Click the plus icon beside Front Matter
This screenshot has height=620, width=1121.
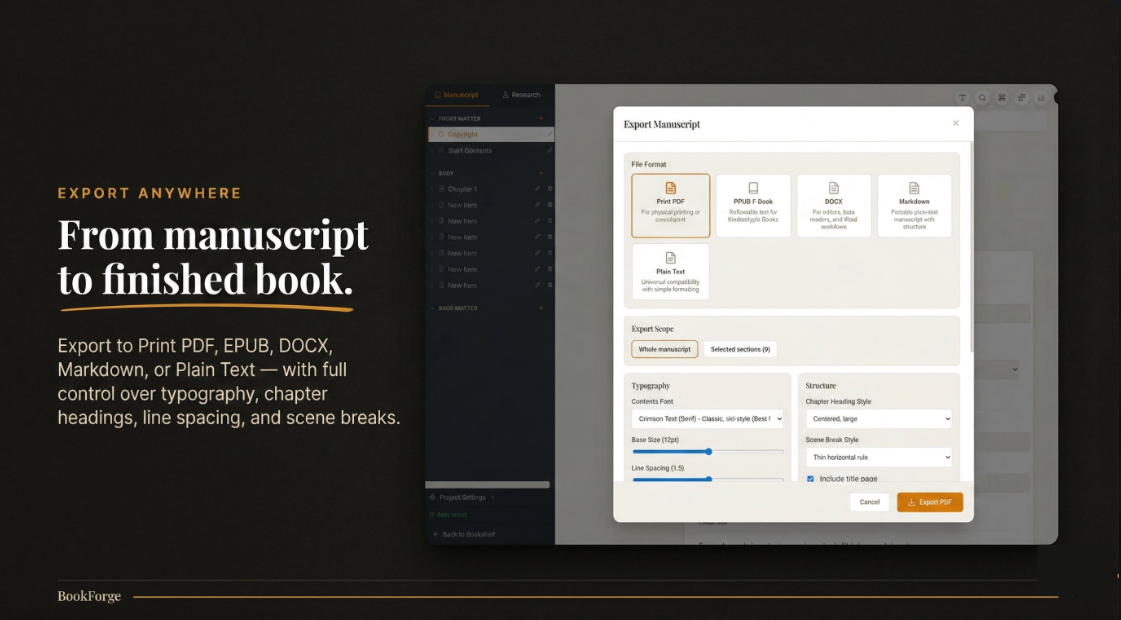541,118
